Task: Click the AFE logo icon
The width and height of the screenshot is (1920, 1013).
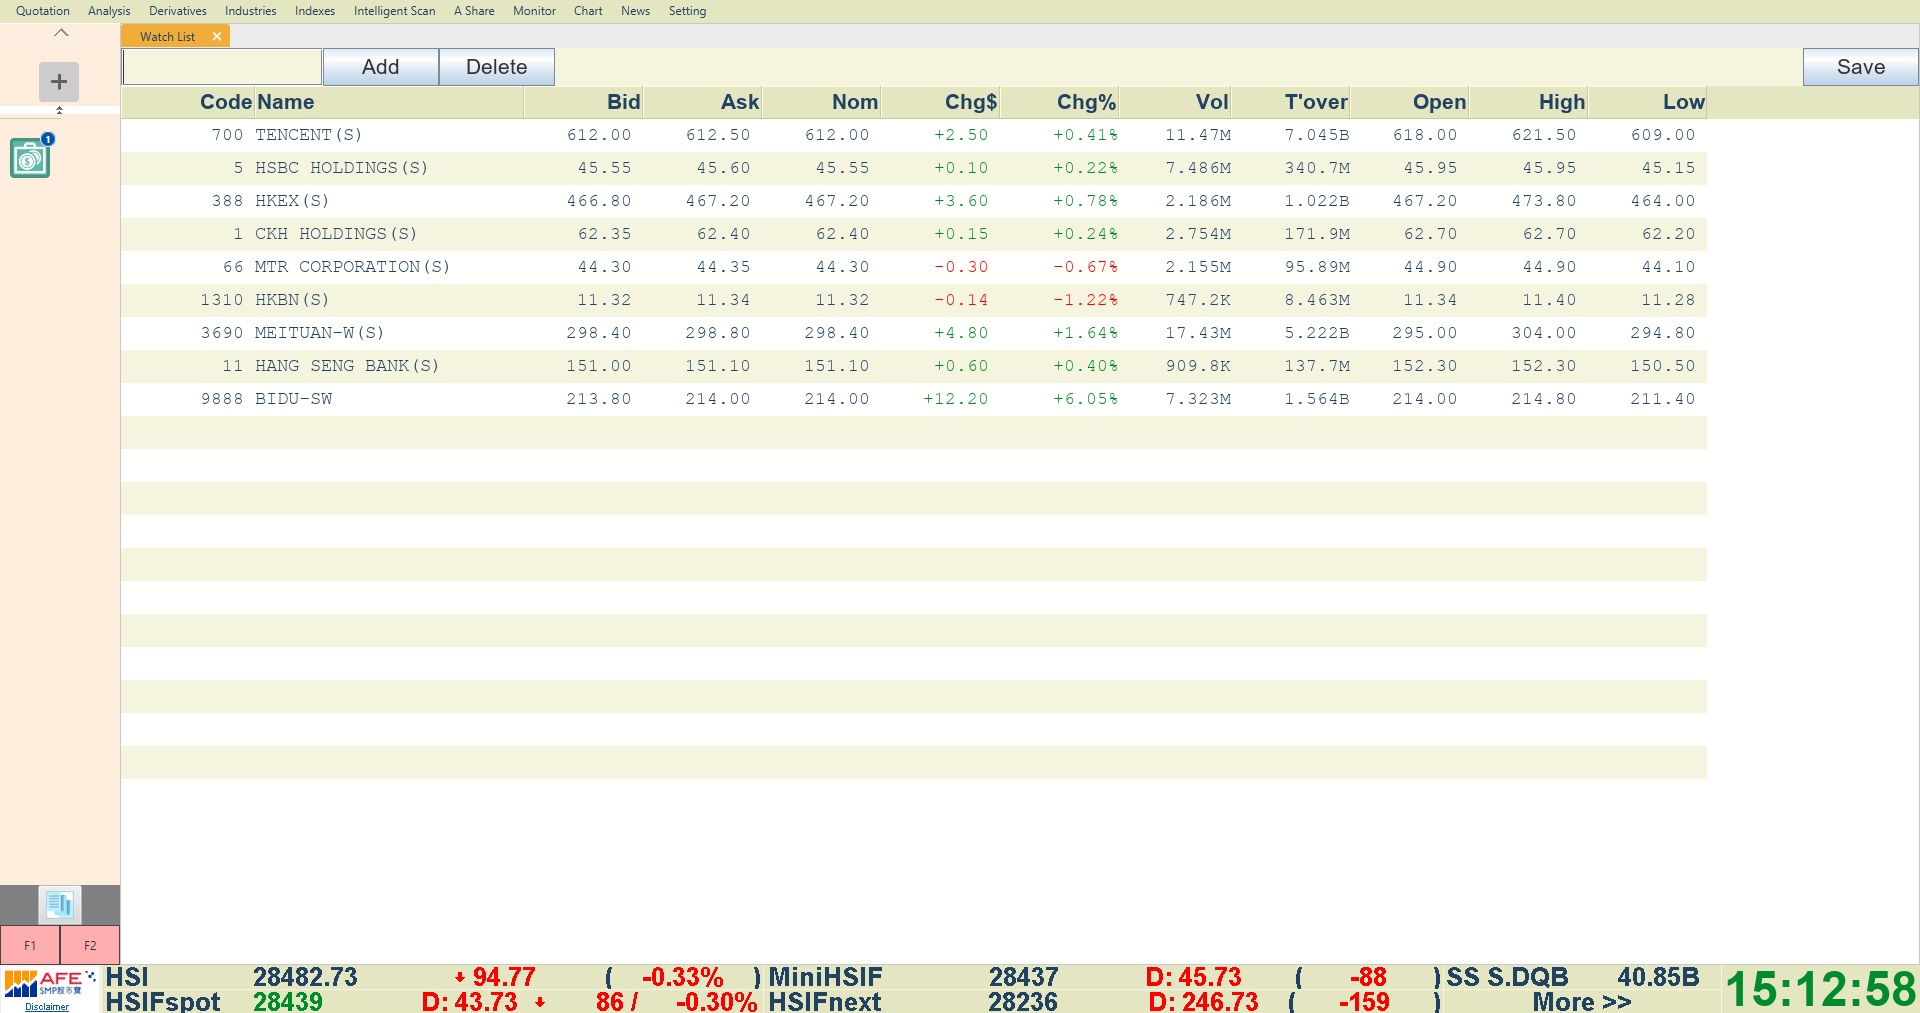Action: pyautogui.click(x=49, y=984)
